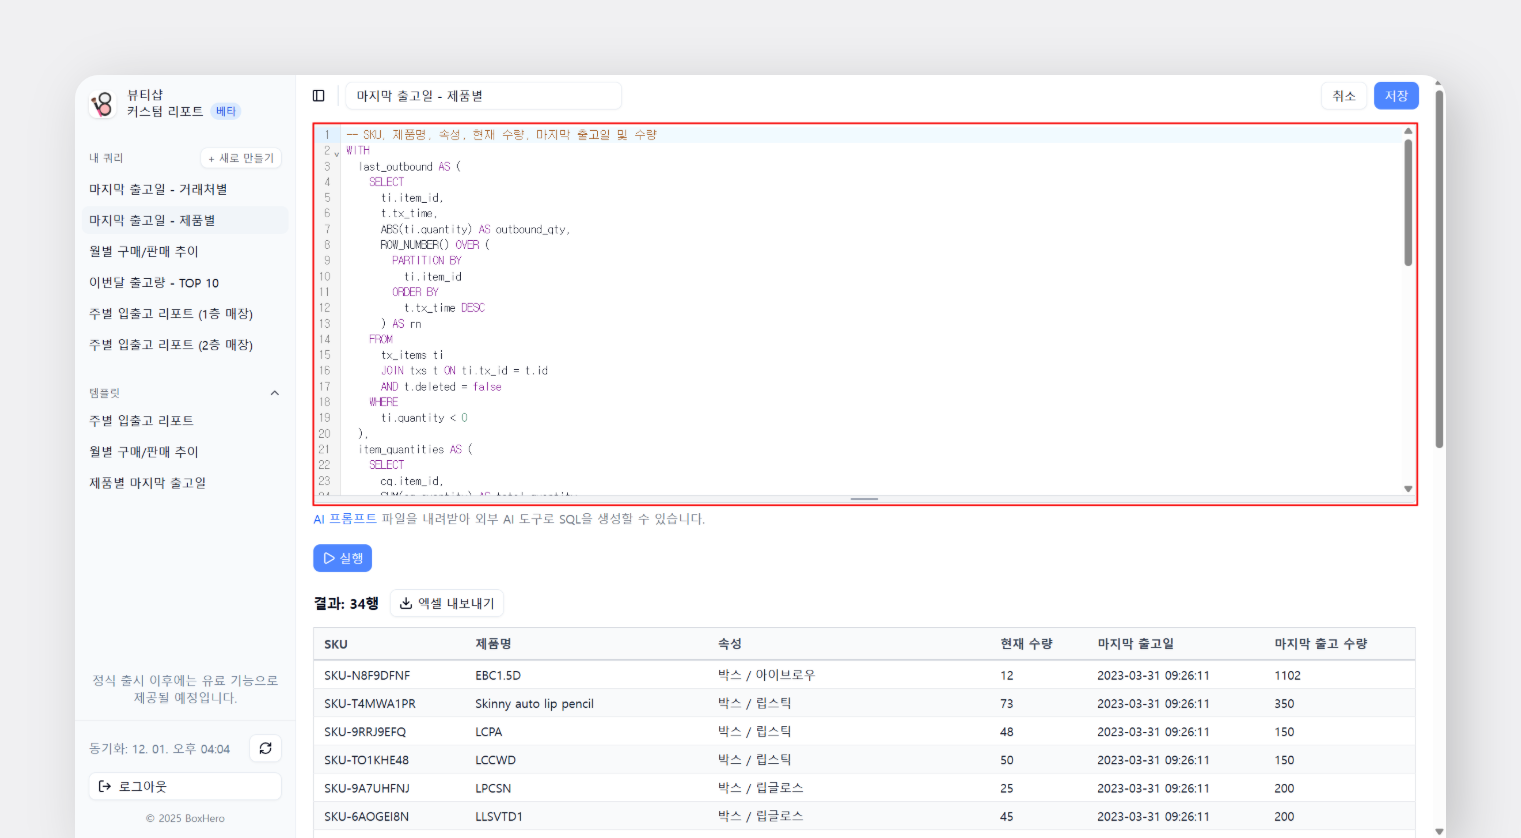
Task: Click the sync refresh icon next to 동기화 time
Action: pos(264,748)
